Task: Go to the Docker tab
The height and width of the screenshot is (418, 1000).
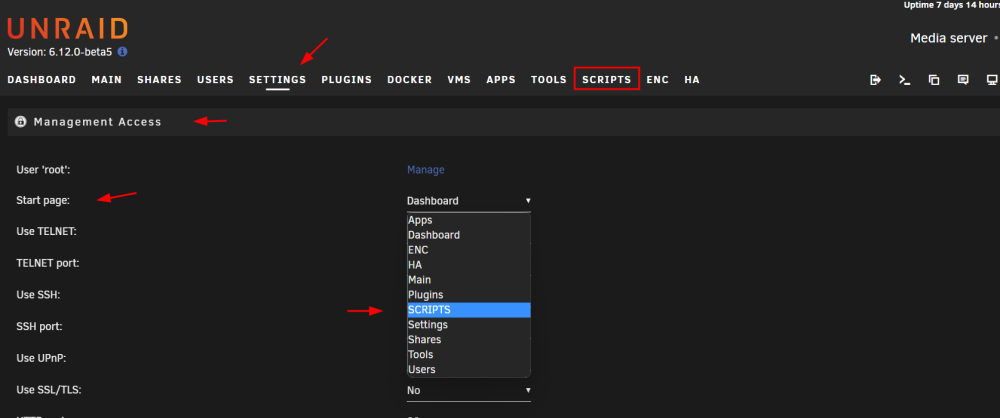Action: [x=409, y=80]
